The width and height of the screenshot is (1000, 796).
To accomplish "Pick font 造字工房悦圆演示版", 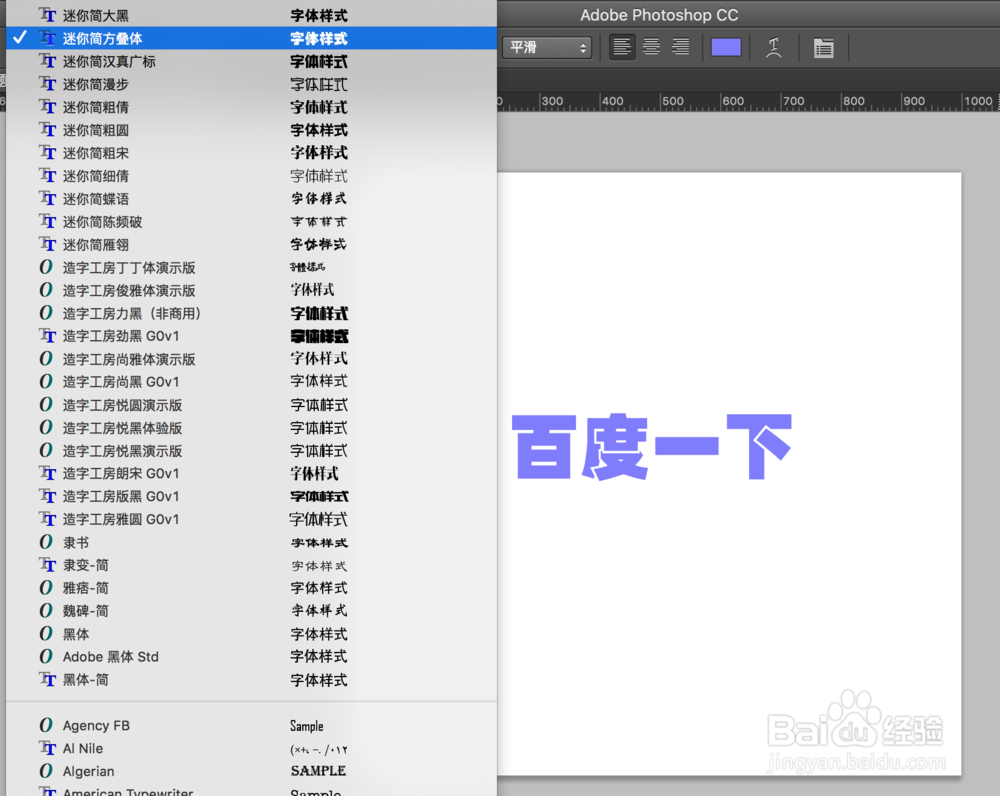I will [x=251, y=405].
